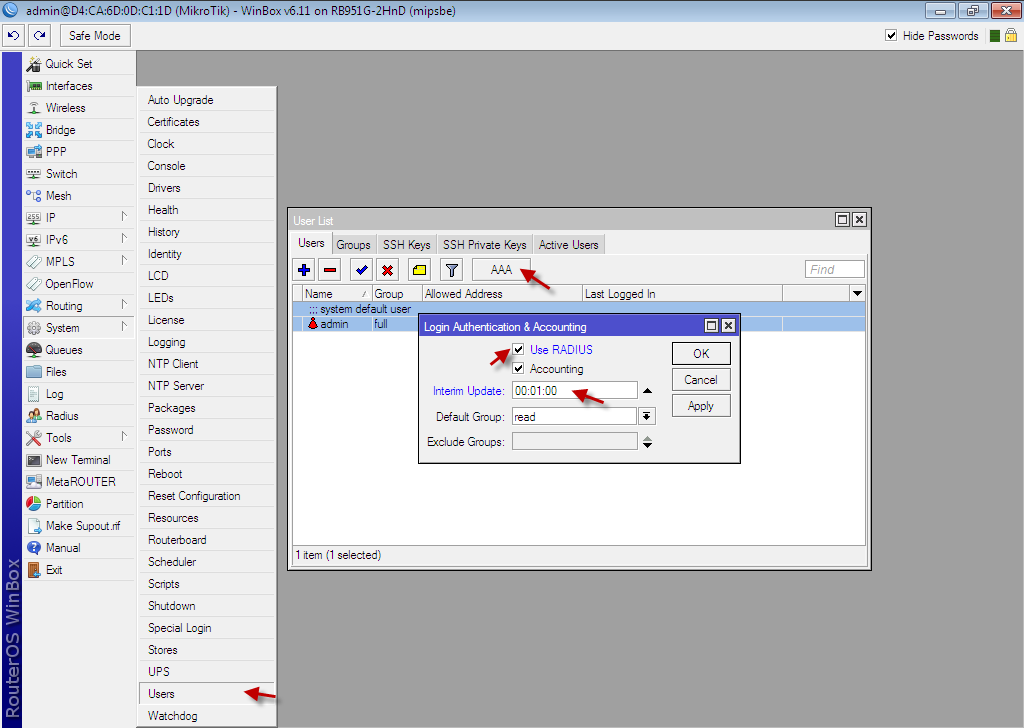Screen dimensions: 1024x728
Task: Toggle Hide Passwords checkbox
Action: [891, 35]
